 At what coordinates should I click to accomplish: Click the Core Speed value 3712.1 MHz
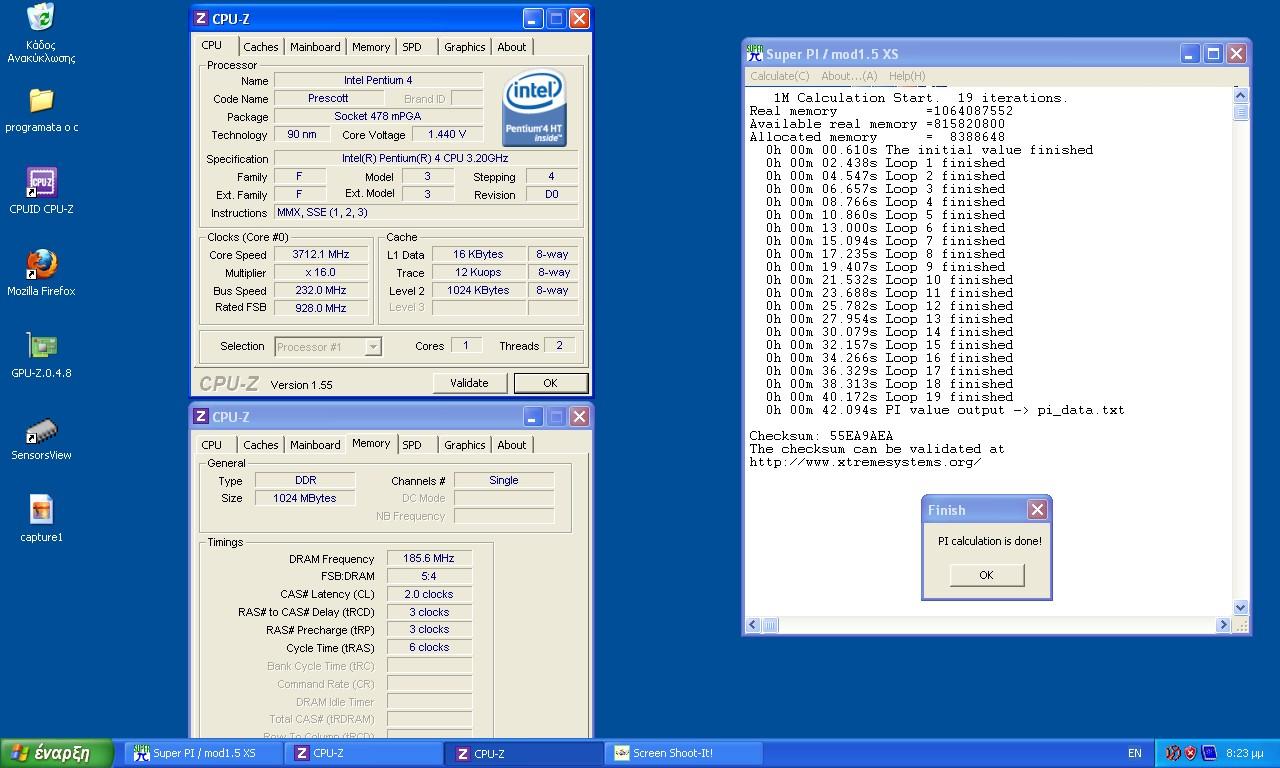point(320,255)
